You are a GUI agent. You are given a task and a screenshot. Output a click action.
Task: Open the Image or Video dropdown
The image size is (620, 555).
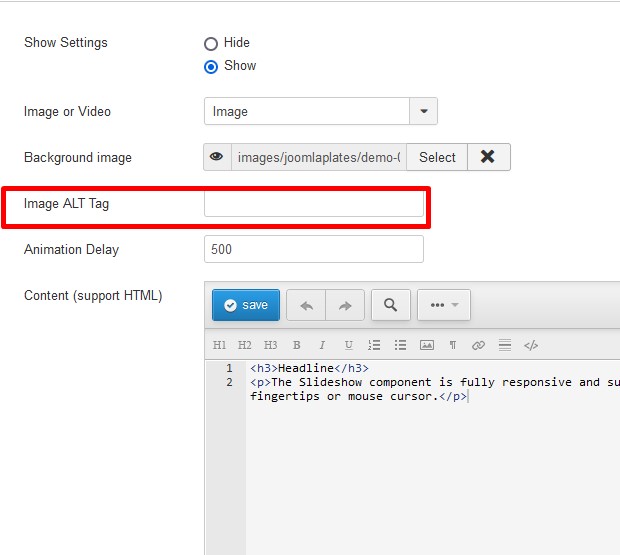click(321, 111)
